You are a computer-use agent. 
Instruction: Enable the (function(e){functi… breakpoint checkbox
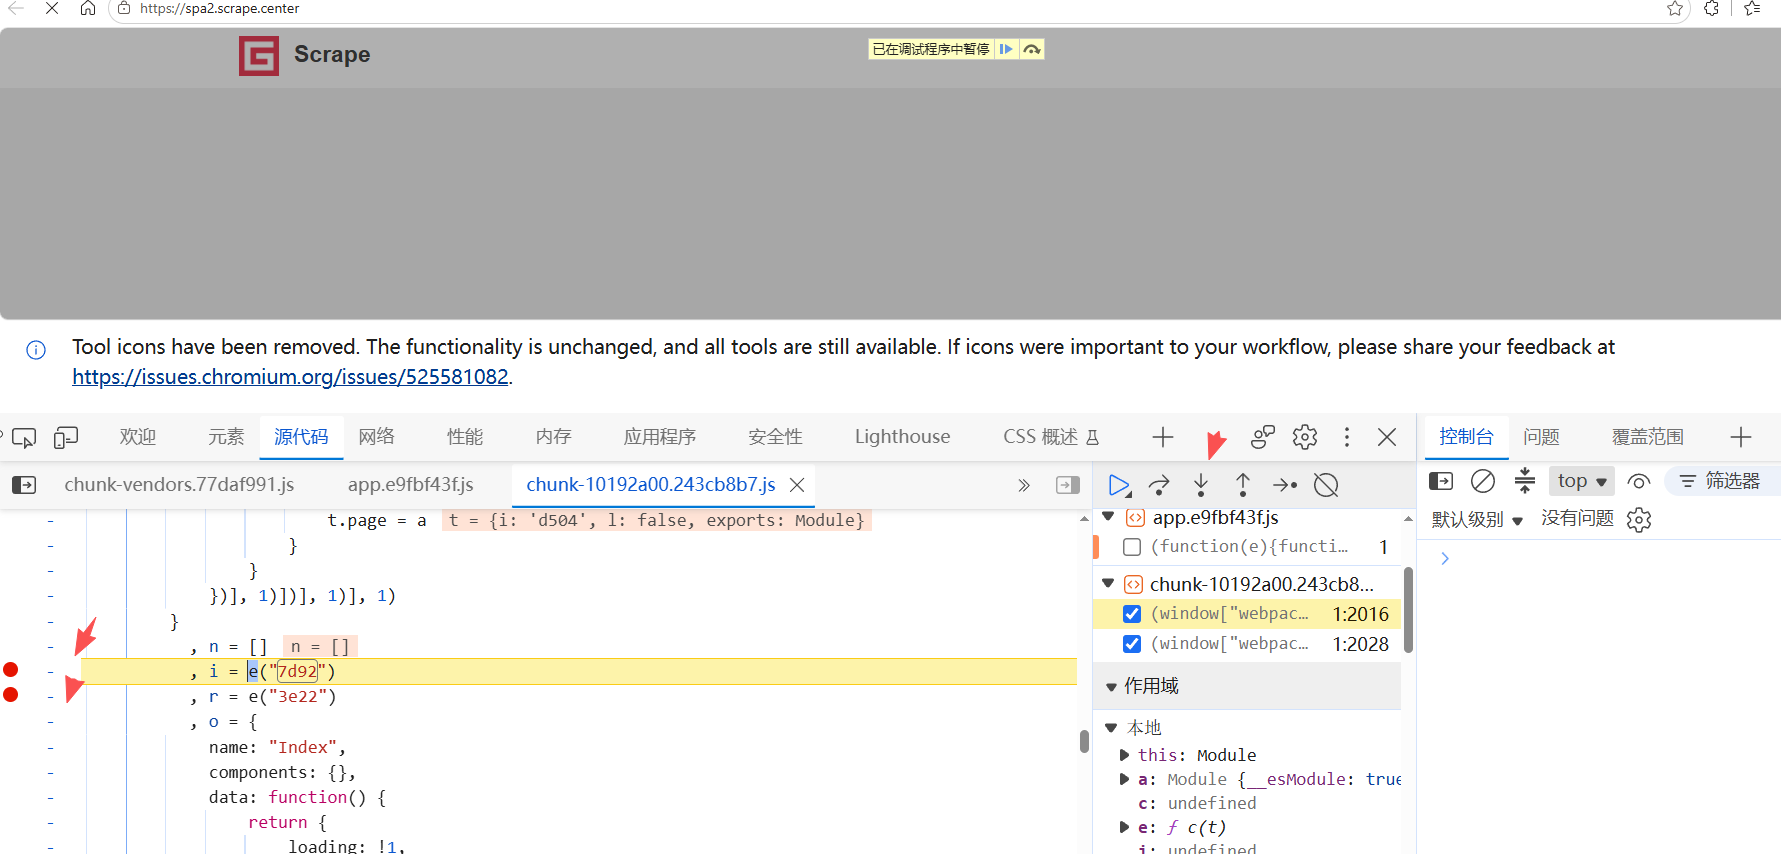pos(1132,547)
